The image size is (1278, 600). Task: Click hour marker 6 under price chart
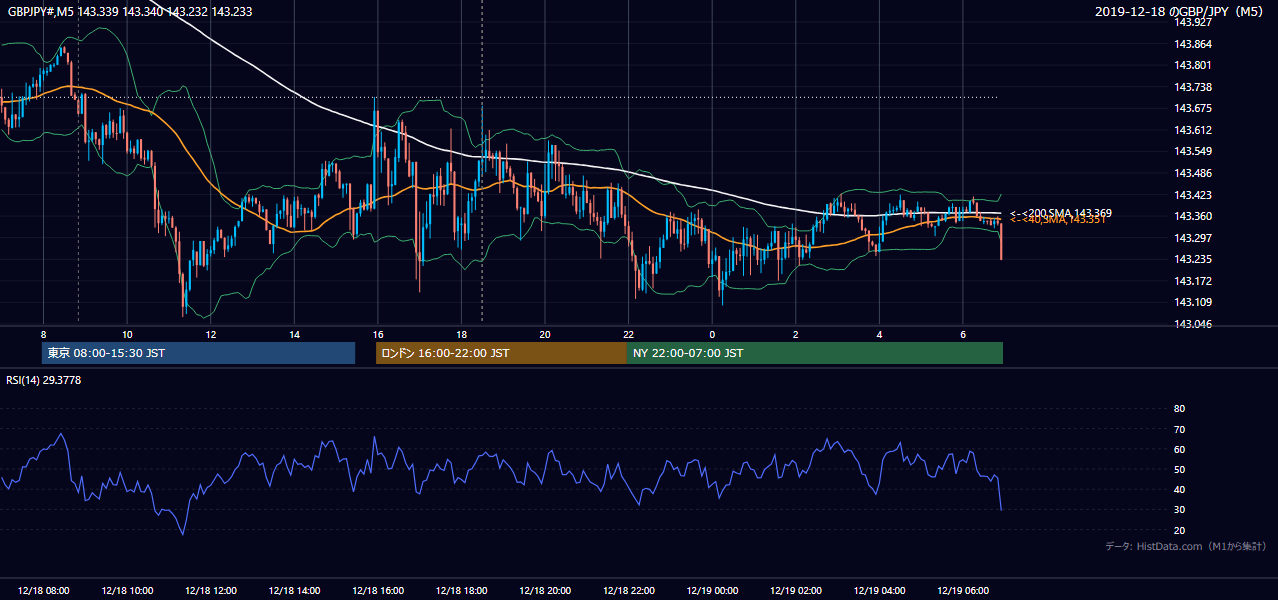(962, 334)
